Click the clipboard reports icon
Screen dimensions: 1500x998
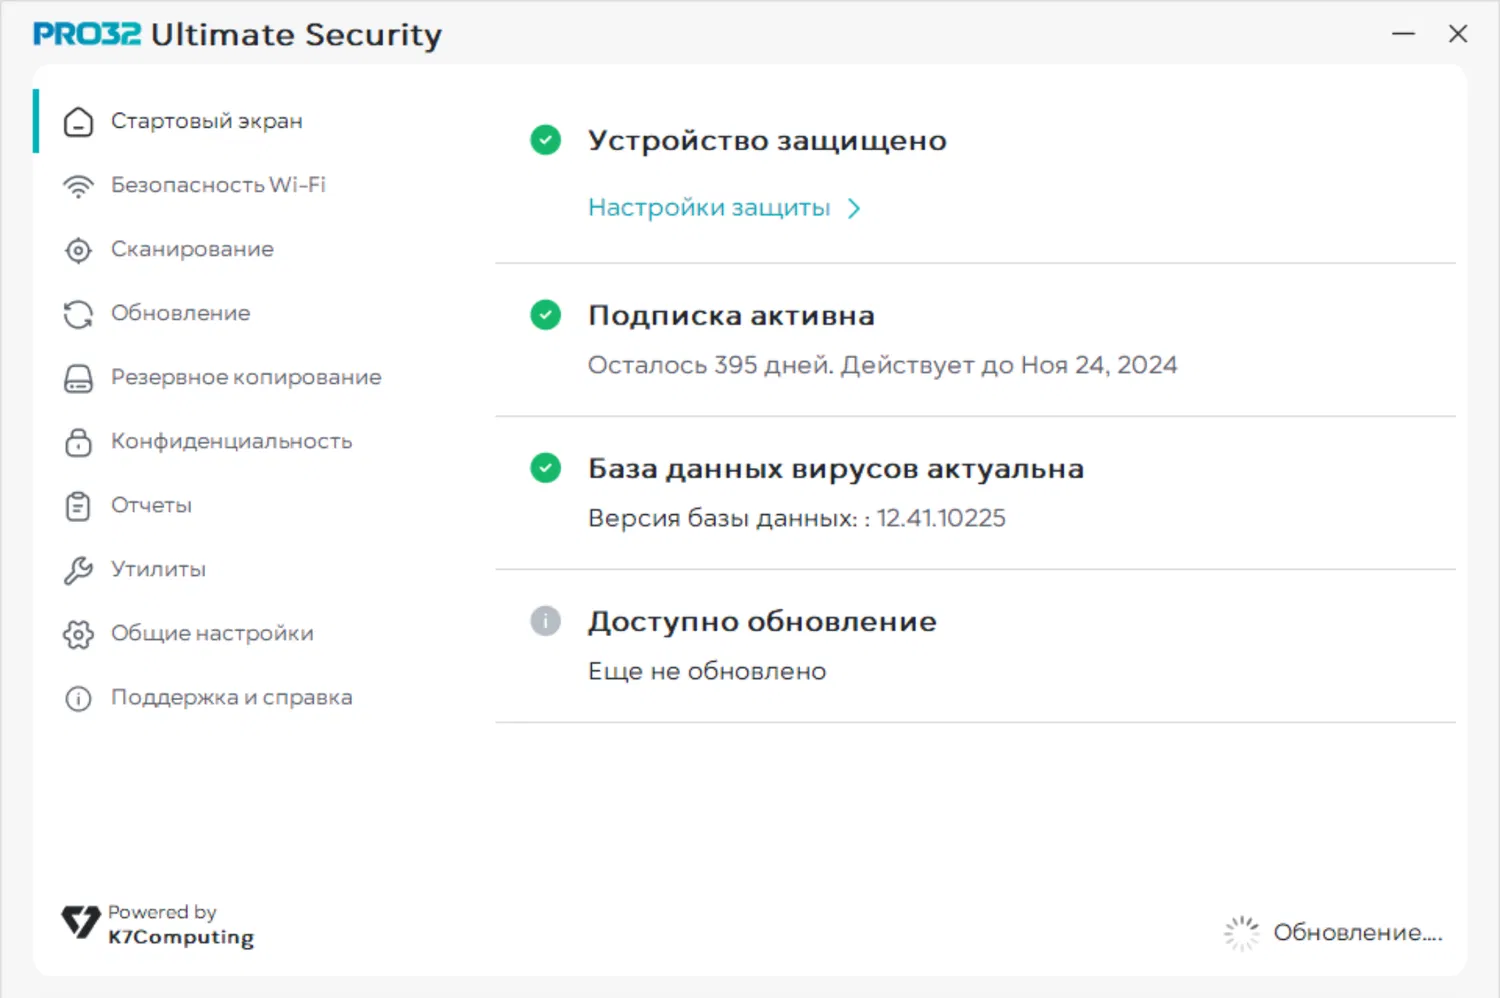[x=78, y=506]
